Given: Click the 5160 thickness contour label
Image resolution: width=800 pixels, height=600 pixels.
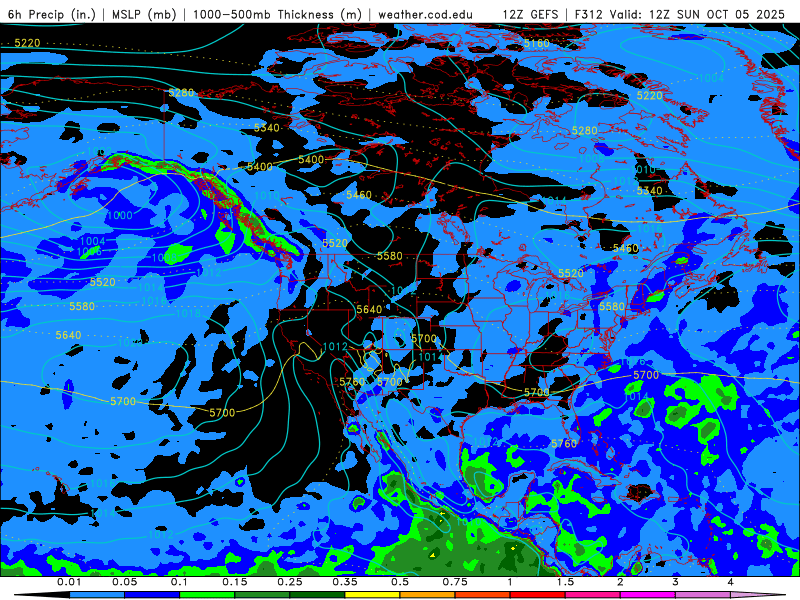Looking at the screenshot, I should pyautogui.click(x=537, y=43).
